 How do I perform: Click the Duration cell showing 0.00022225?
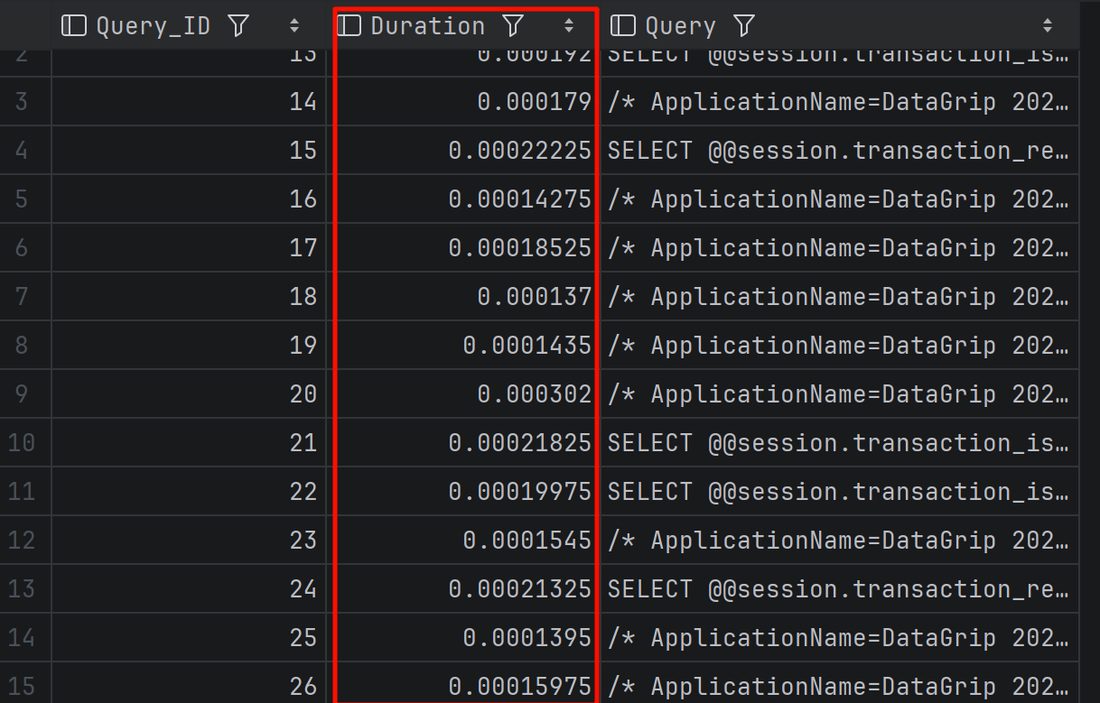[x=464, y=150]
